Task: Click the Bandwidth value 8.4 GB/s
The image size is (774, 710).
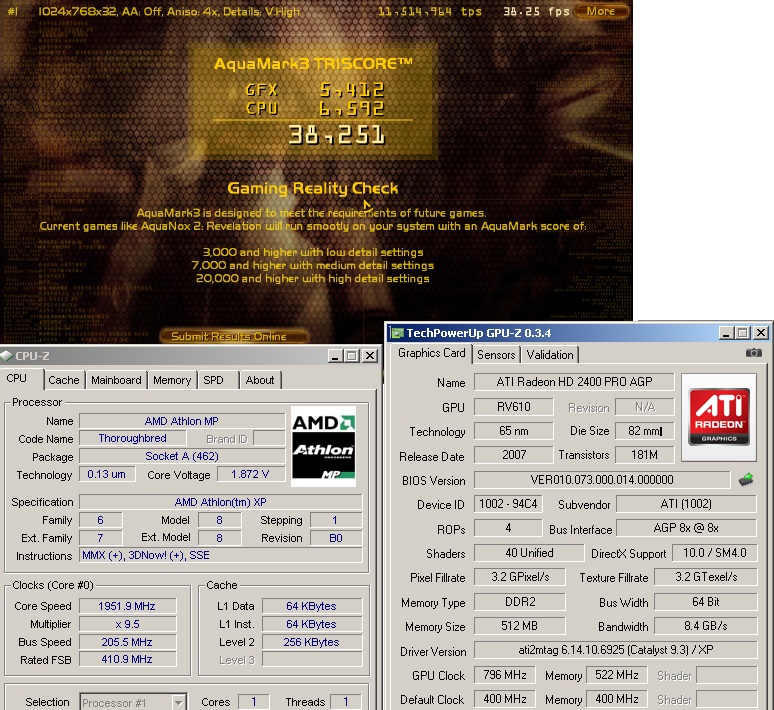Action: tap(706, 626)
